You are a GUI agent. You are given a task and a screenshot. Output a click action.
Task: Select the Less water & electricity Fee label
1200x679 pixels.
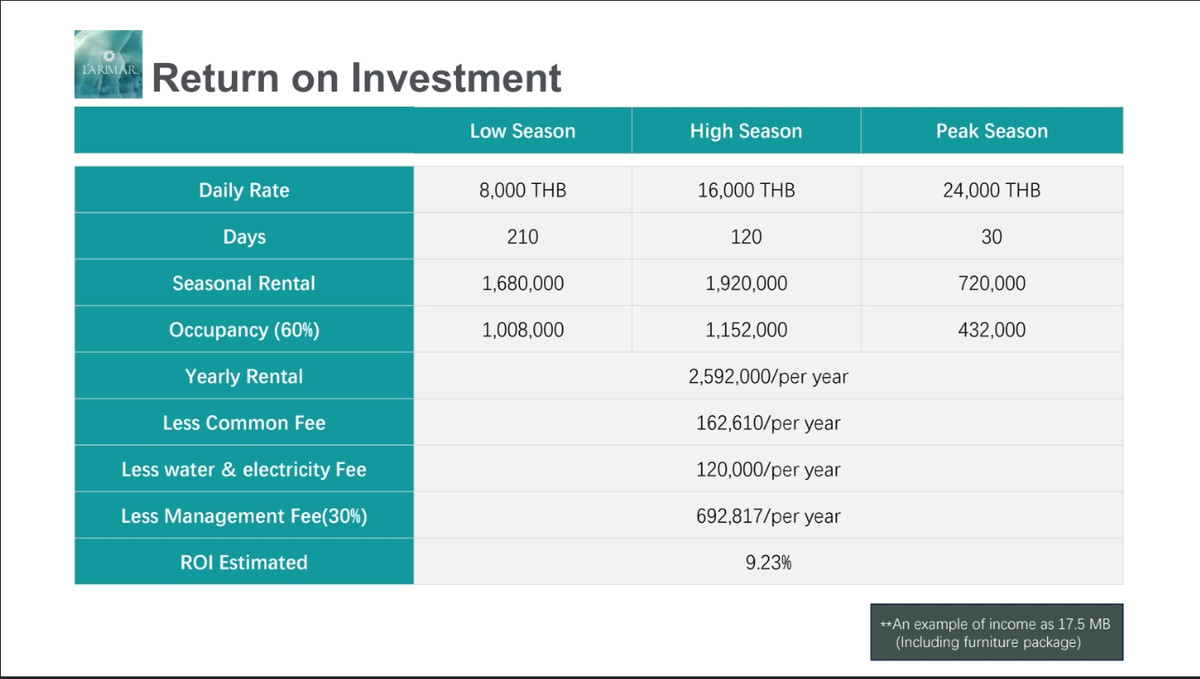244,469
